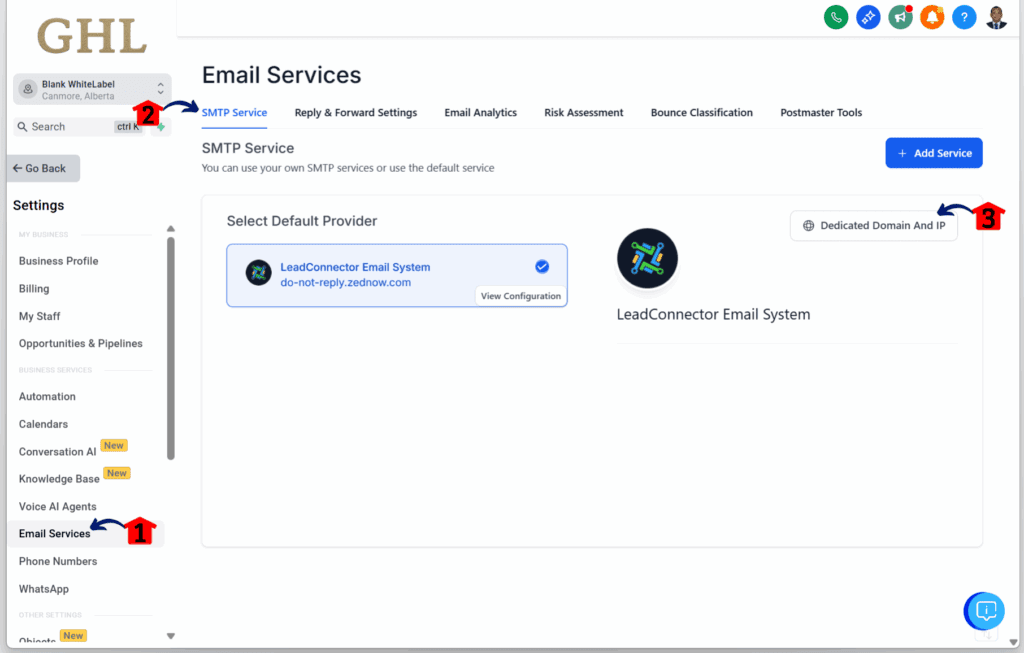
Task: Click the green quick action icon beside search
Action: click(x=161, y=127)
